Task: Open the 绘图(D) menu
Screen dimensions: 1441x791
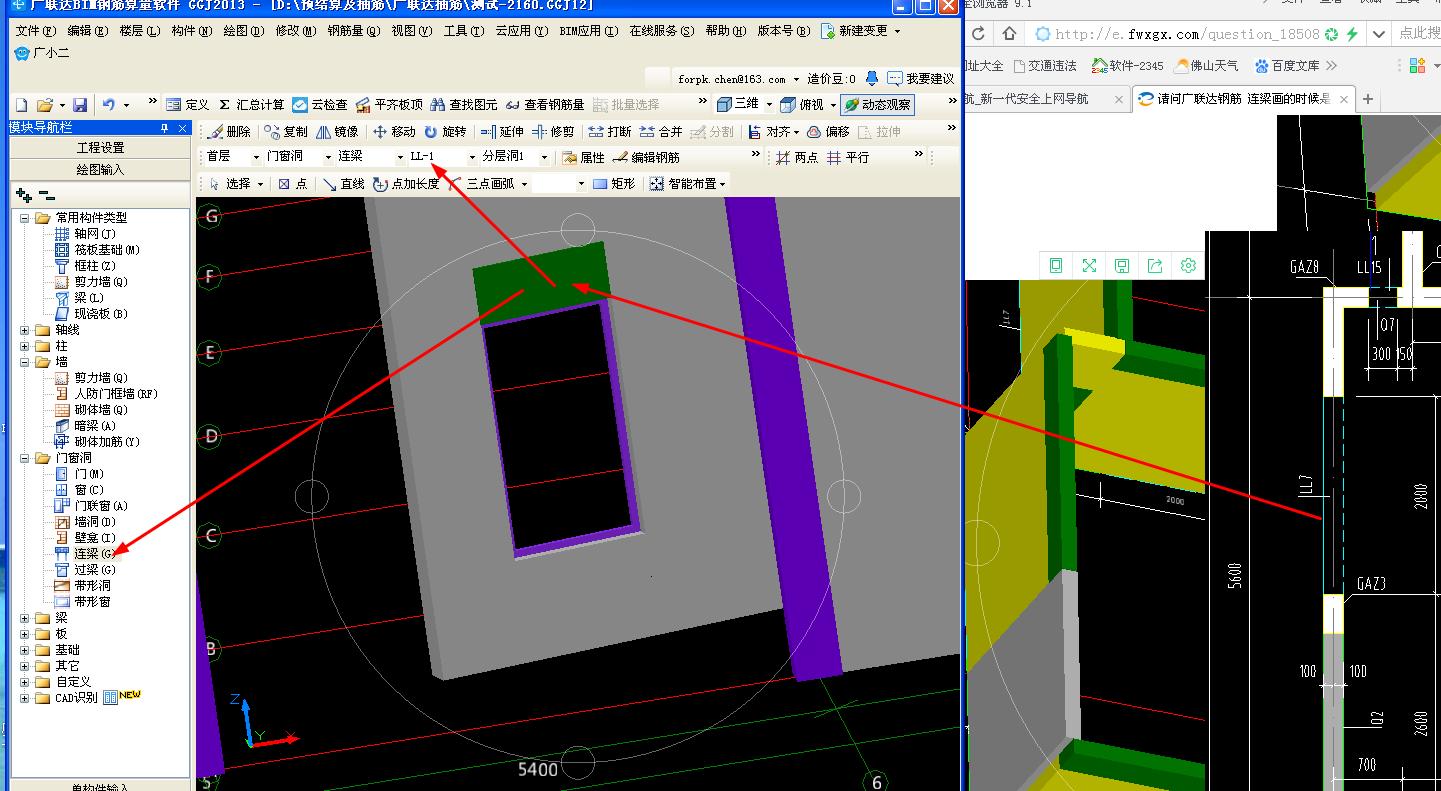Action: [x=244, y=31]
